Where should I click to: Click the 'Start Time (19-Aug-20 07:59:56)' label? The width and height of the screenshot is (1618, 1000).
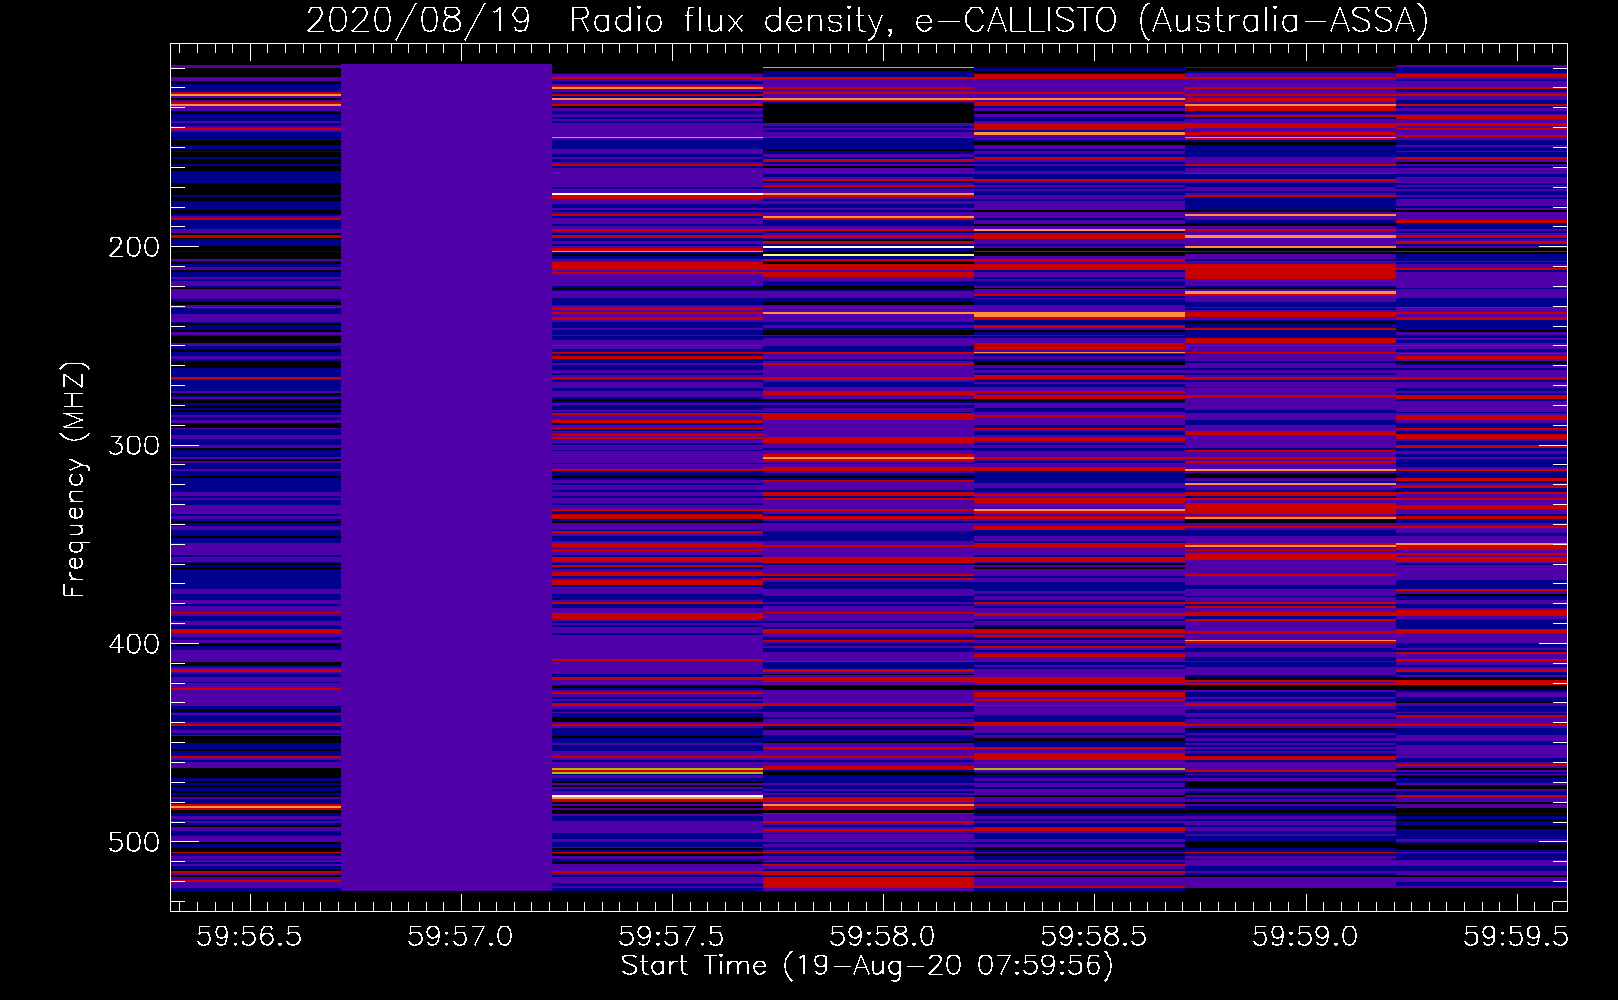(867, 966)
